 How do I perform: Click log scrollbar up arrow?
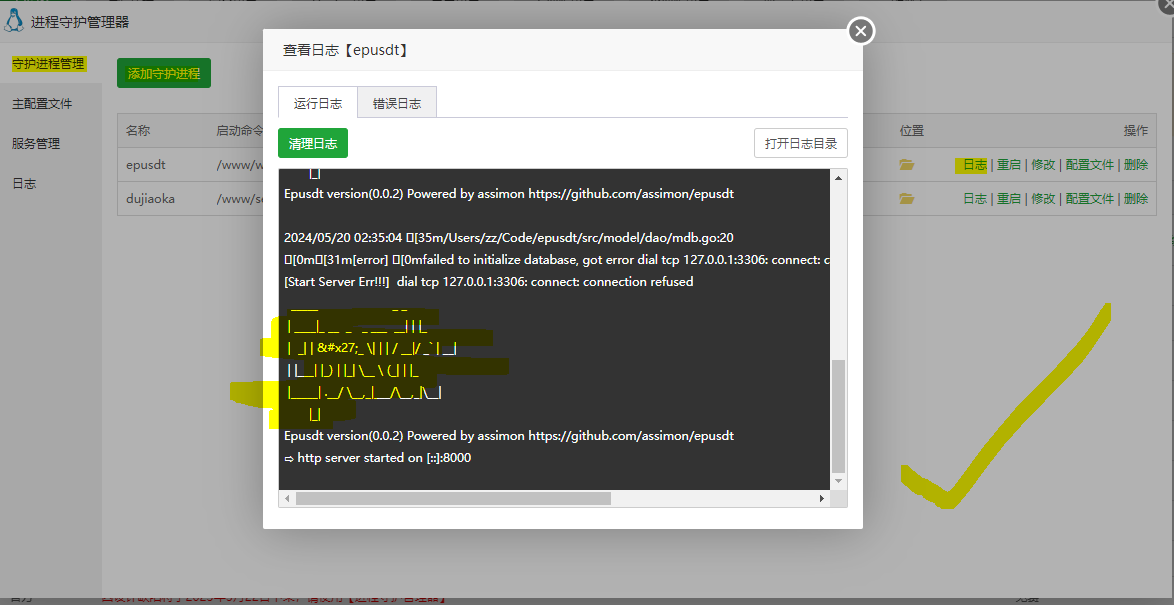point(839,177)
